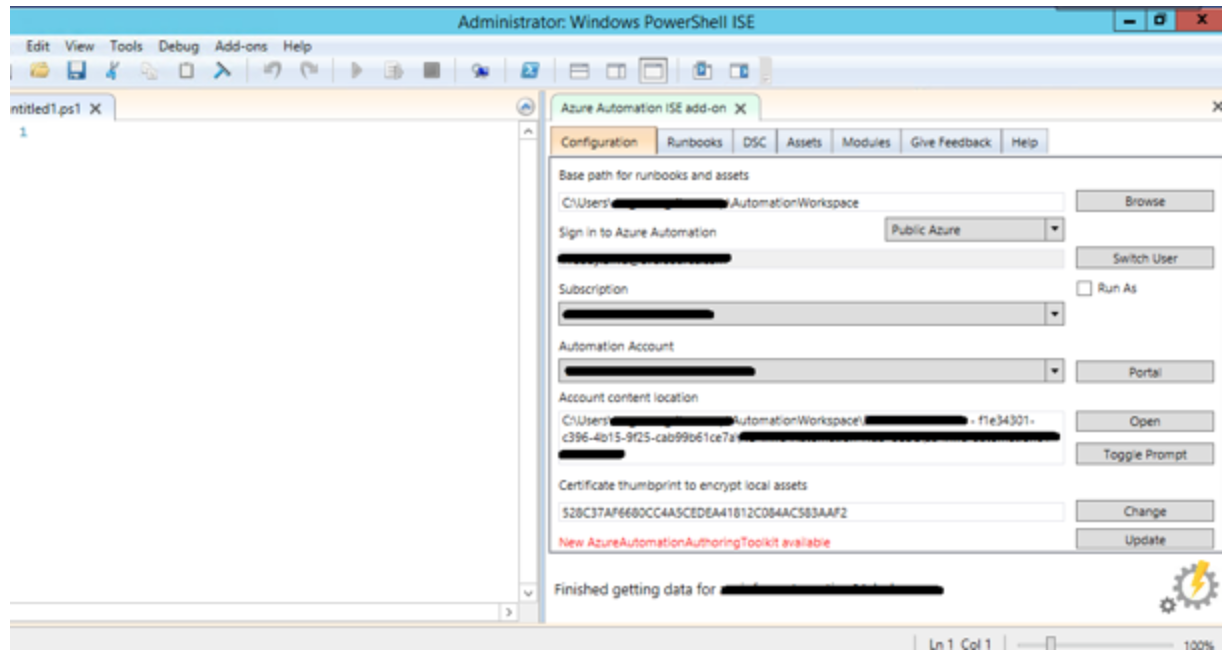The image size is (1230, 660).
Task: Open the Give Feedback tab
Action: click(951, 143)
